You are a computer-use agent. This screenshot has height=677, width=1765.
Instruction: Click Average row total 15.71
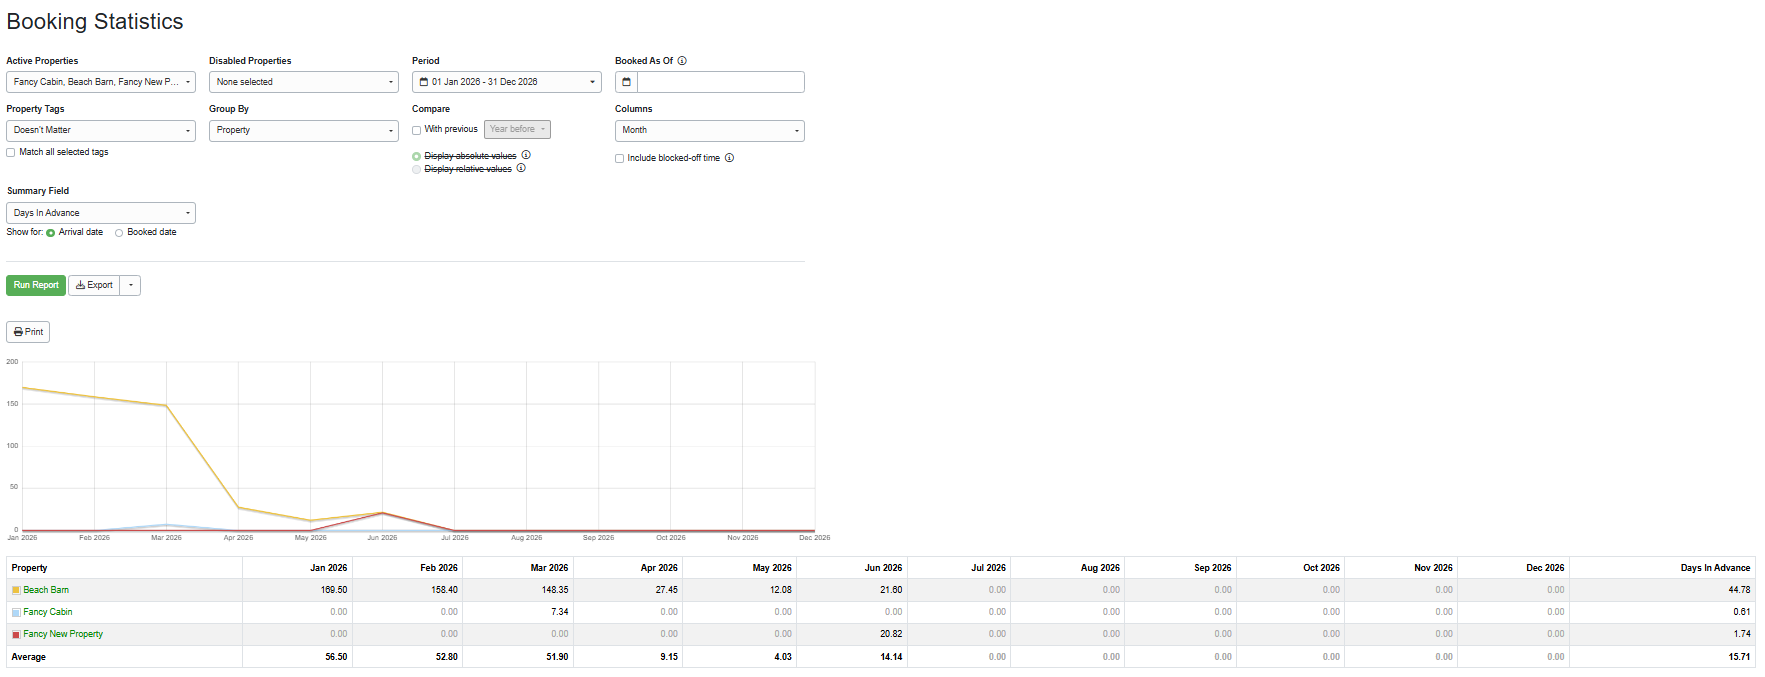click(x=1739, y=657)
